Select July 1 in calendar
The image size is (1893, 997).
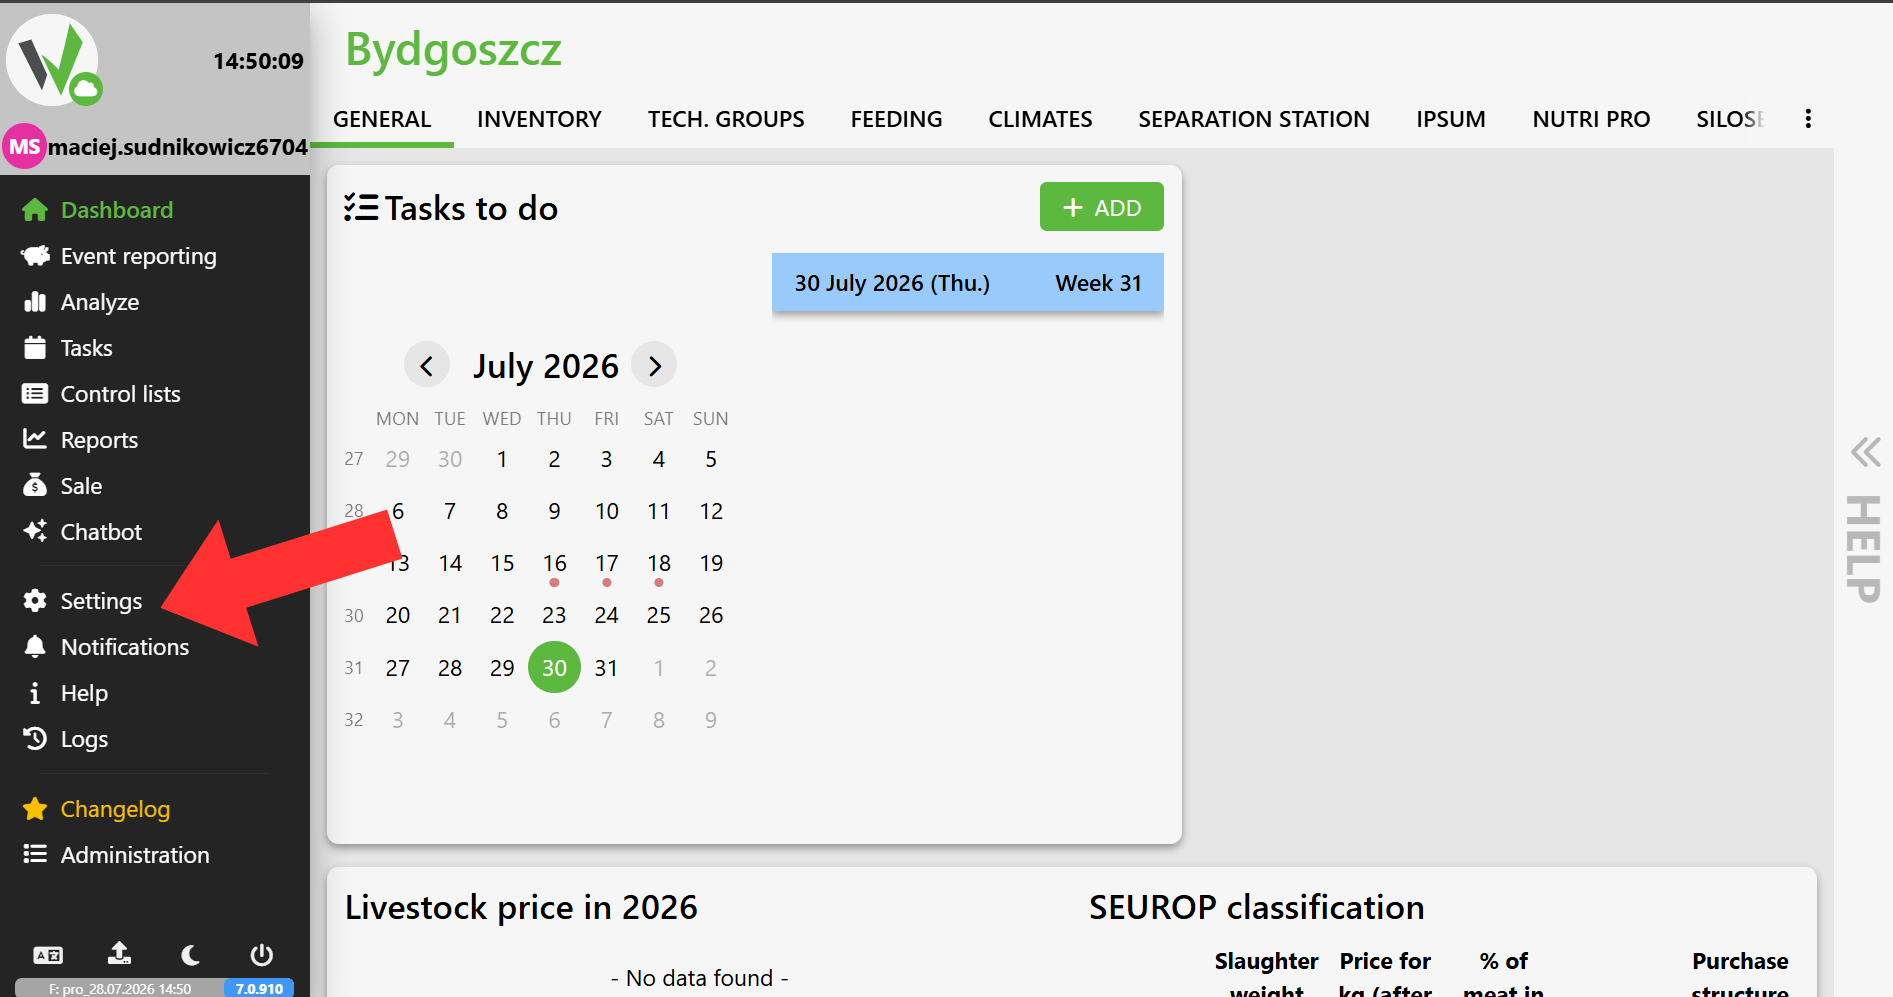[x=502, y=459]
